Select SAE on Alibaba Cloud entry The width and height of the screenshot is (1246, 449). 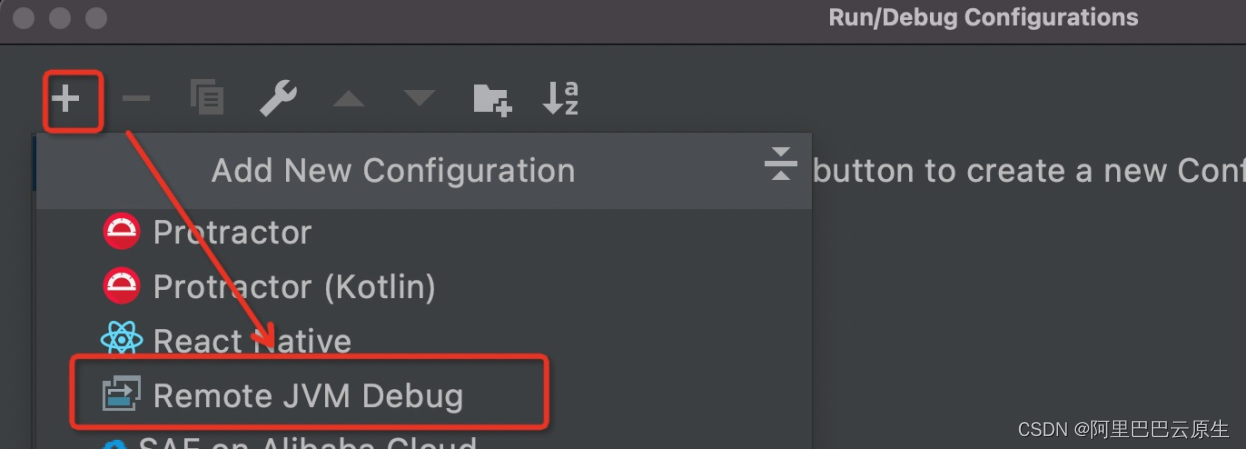pyautogui.click(x=308, y=443)
